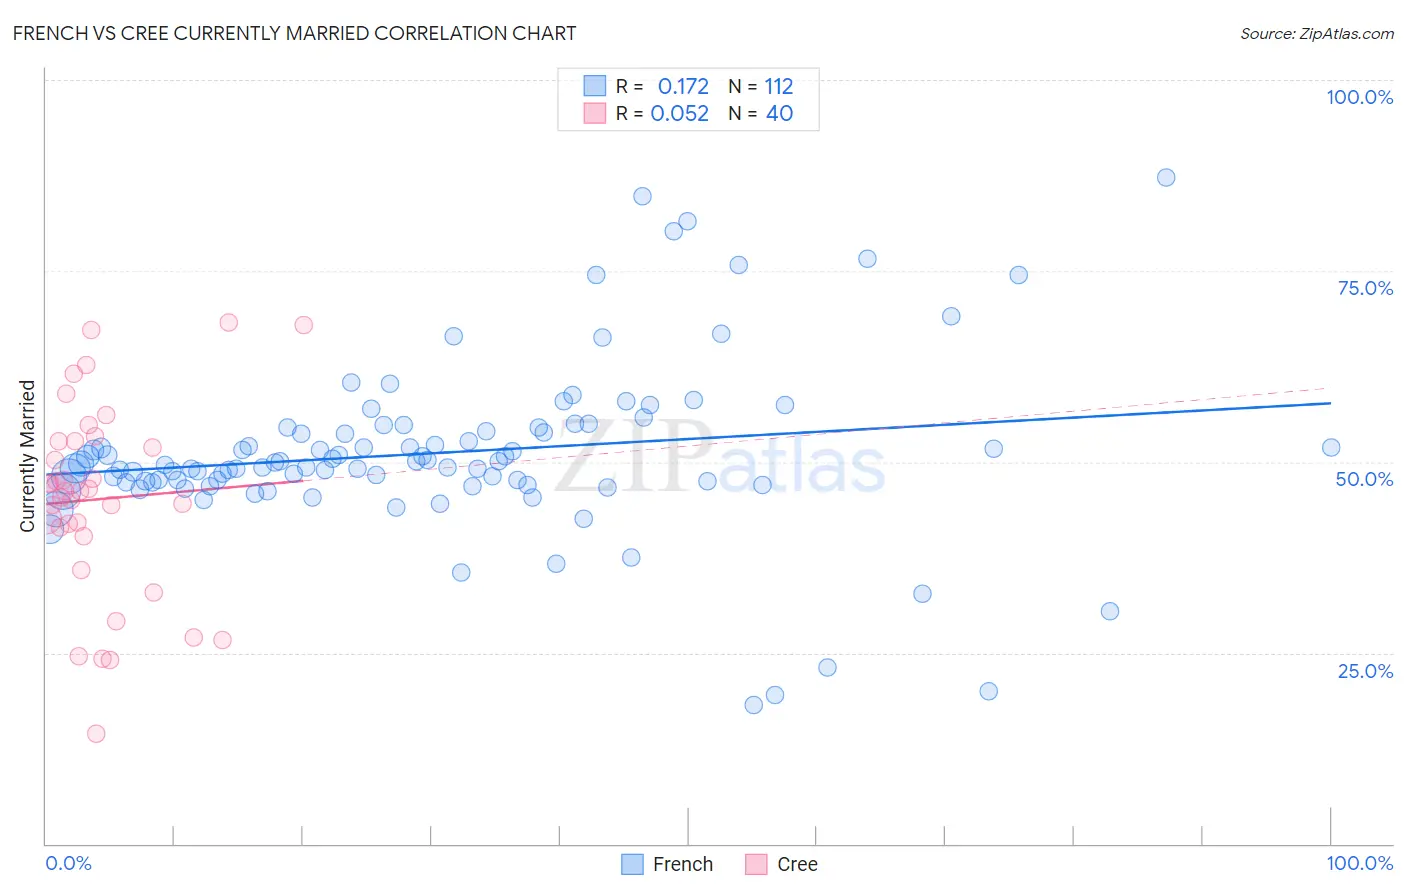Click the Currently Married axis label
The height and width of the screenshot is (892, 1406).
coord(27,456)
